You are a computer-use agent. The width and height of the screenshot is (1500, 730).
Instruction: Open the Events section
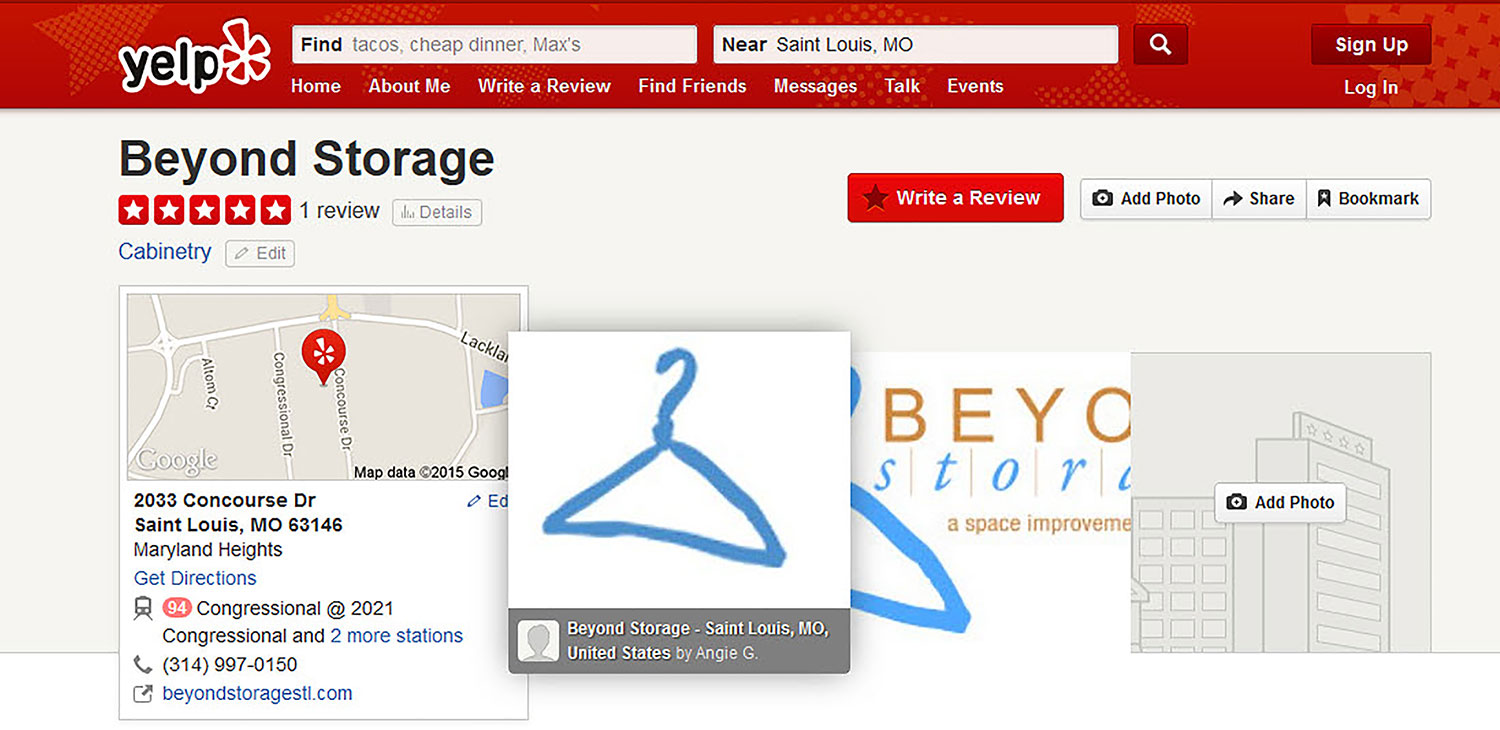coord(975,86)
